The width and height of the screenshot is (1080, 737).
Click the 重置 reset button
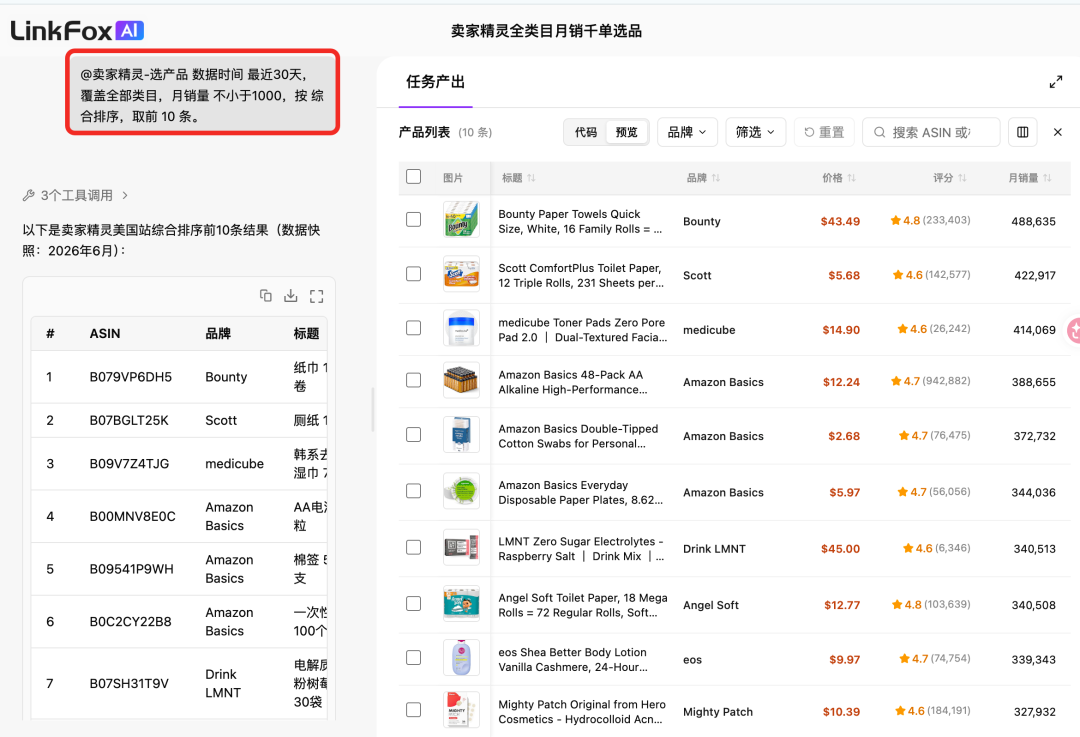824,132
